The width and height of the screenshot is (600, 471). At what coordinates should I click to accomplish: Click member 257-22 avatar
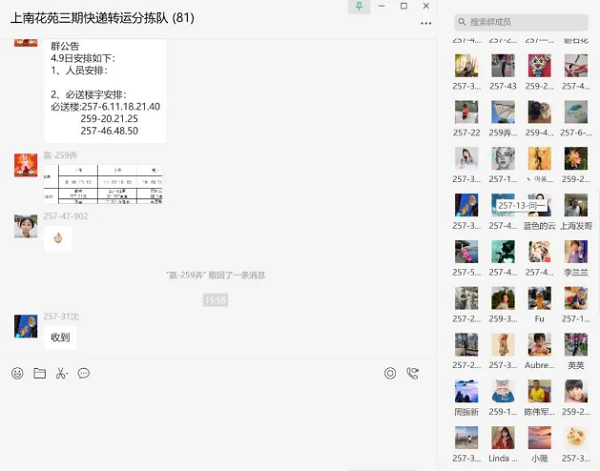point(466,112)
